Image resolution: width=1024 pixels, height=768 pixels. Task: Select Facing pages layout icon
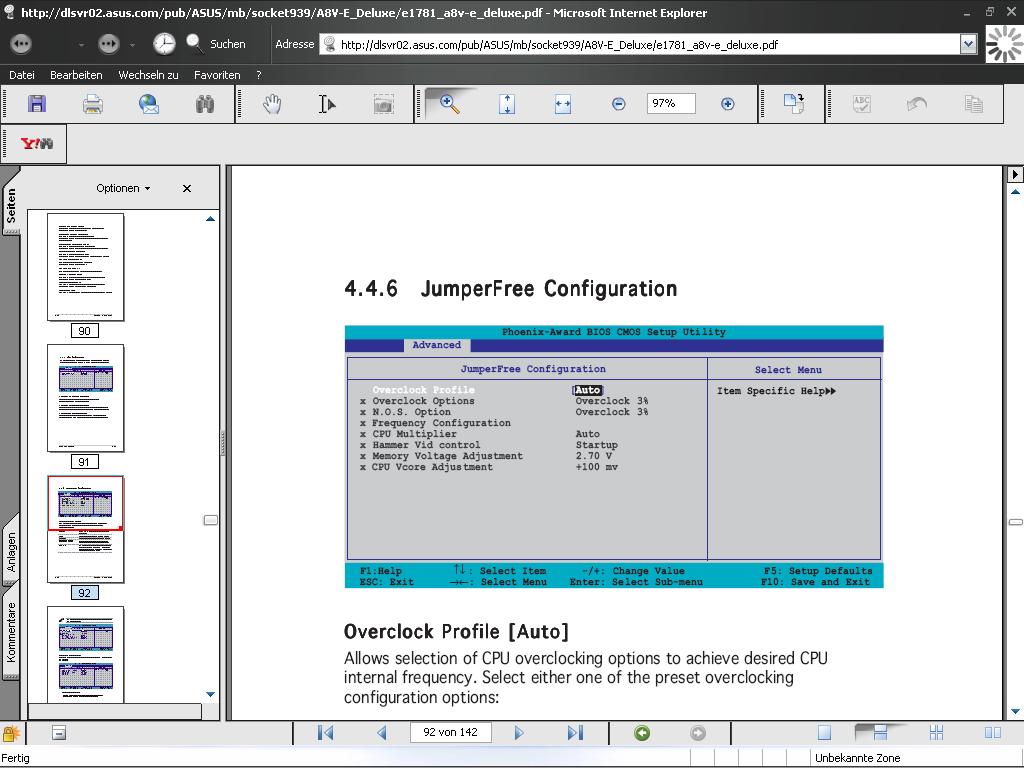pyautogui.click(x=993, y=733)
